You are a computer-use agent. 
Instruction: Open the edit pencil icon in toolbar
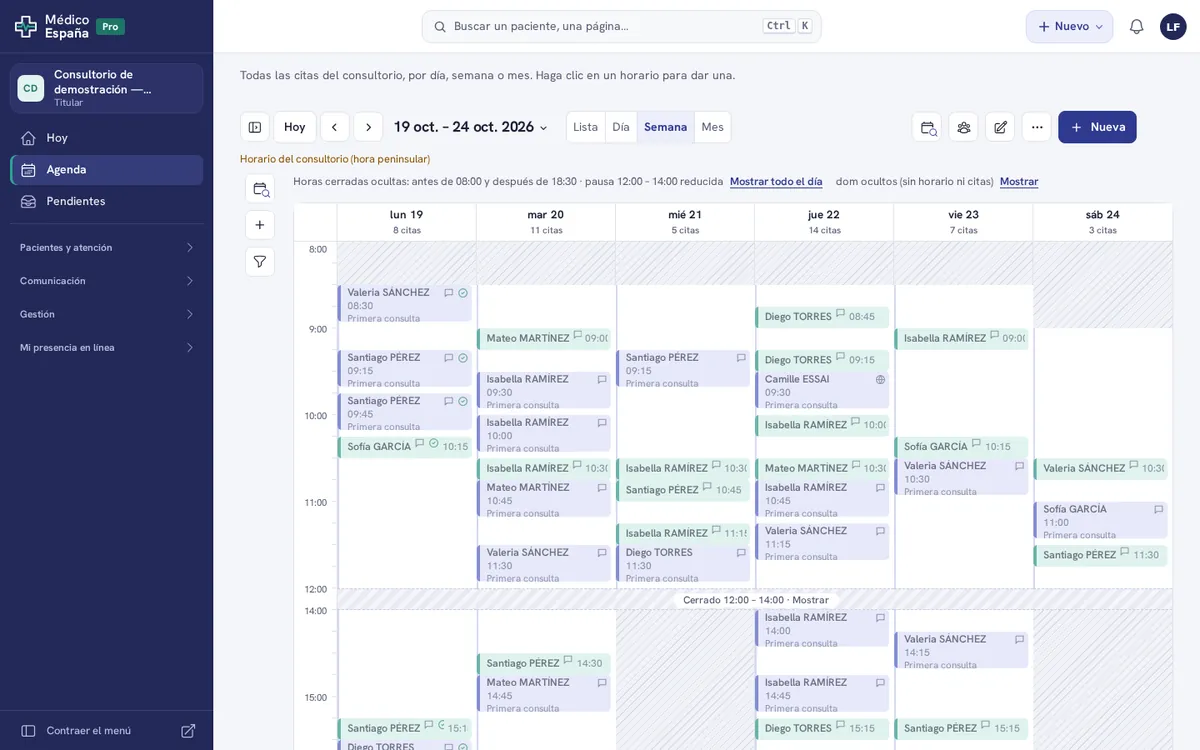1000,127
